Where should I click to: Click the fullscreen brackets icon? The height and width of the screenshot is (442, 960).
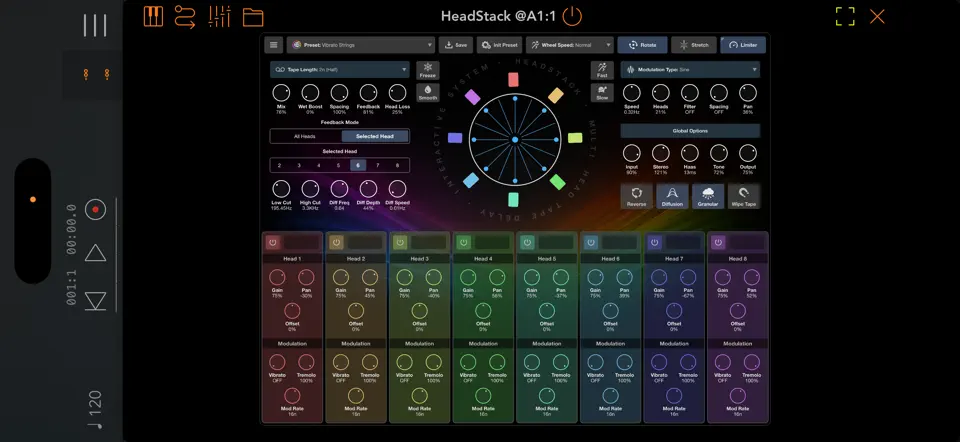(845, 17)
